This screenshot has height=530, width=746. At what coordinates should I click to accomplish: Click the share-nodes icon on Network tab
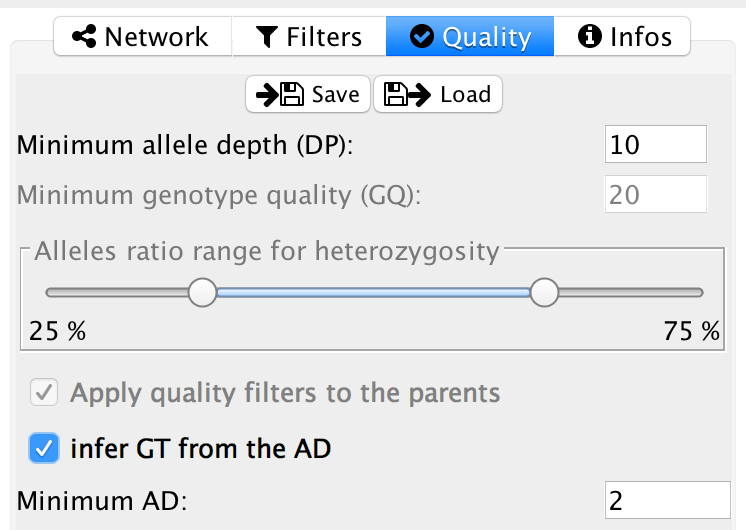point(86,38)
